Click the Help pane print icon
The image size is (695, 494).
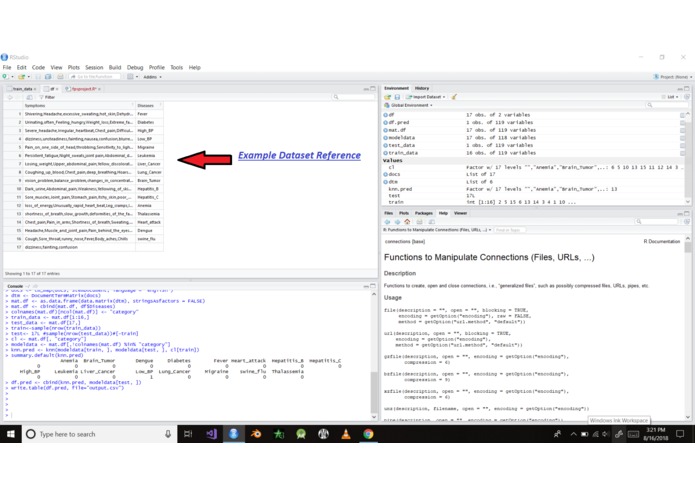pos(419,222)
